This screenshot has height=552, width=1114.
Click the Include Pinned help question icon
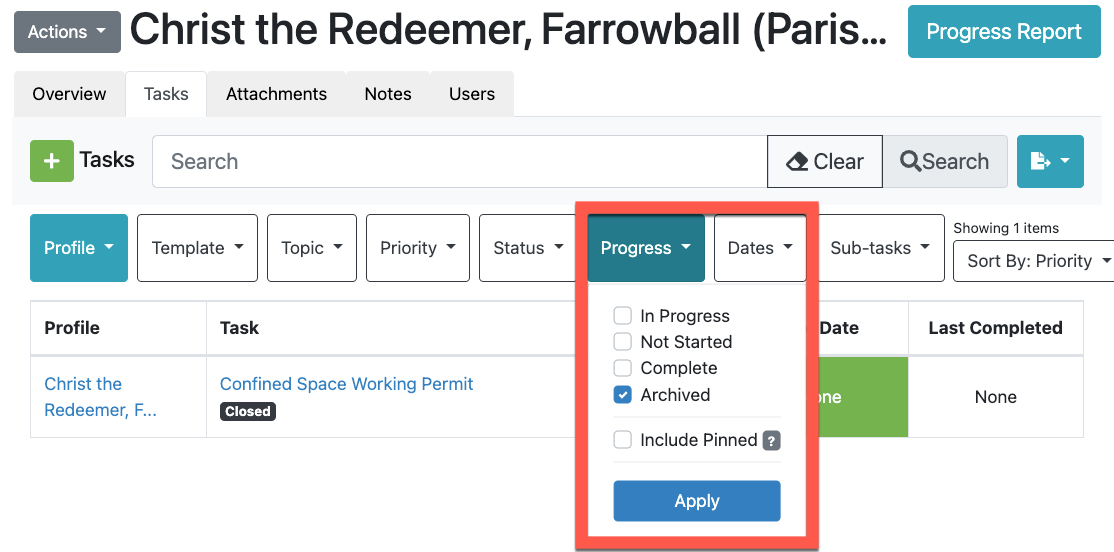pos(771,440)
